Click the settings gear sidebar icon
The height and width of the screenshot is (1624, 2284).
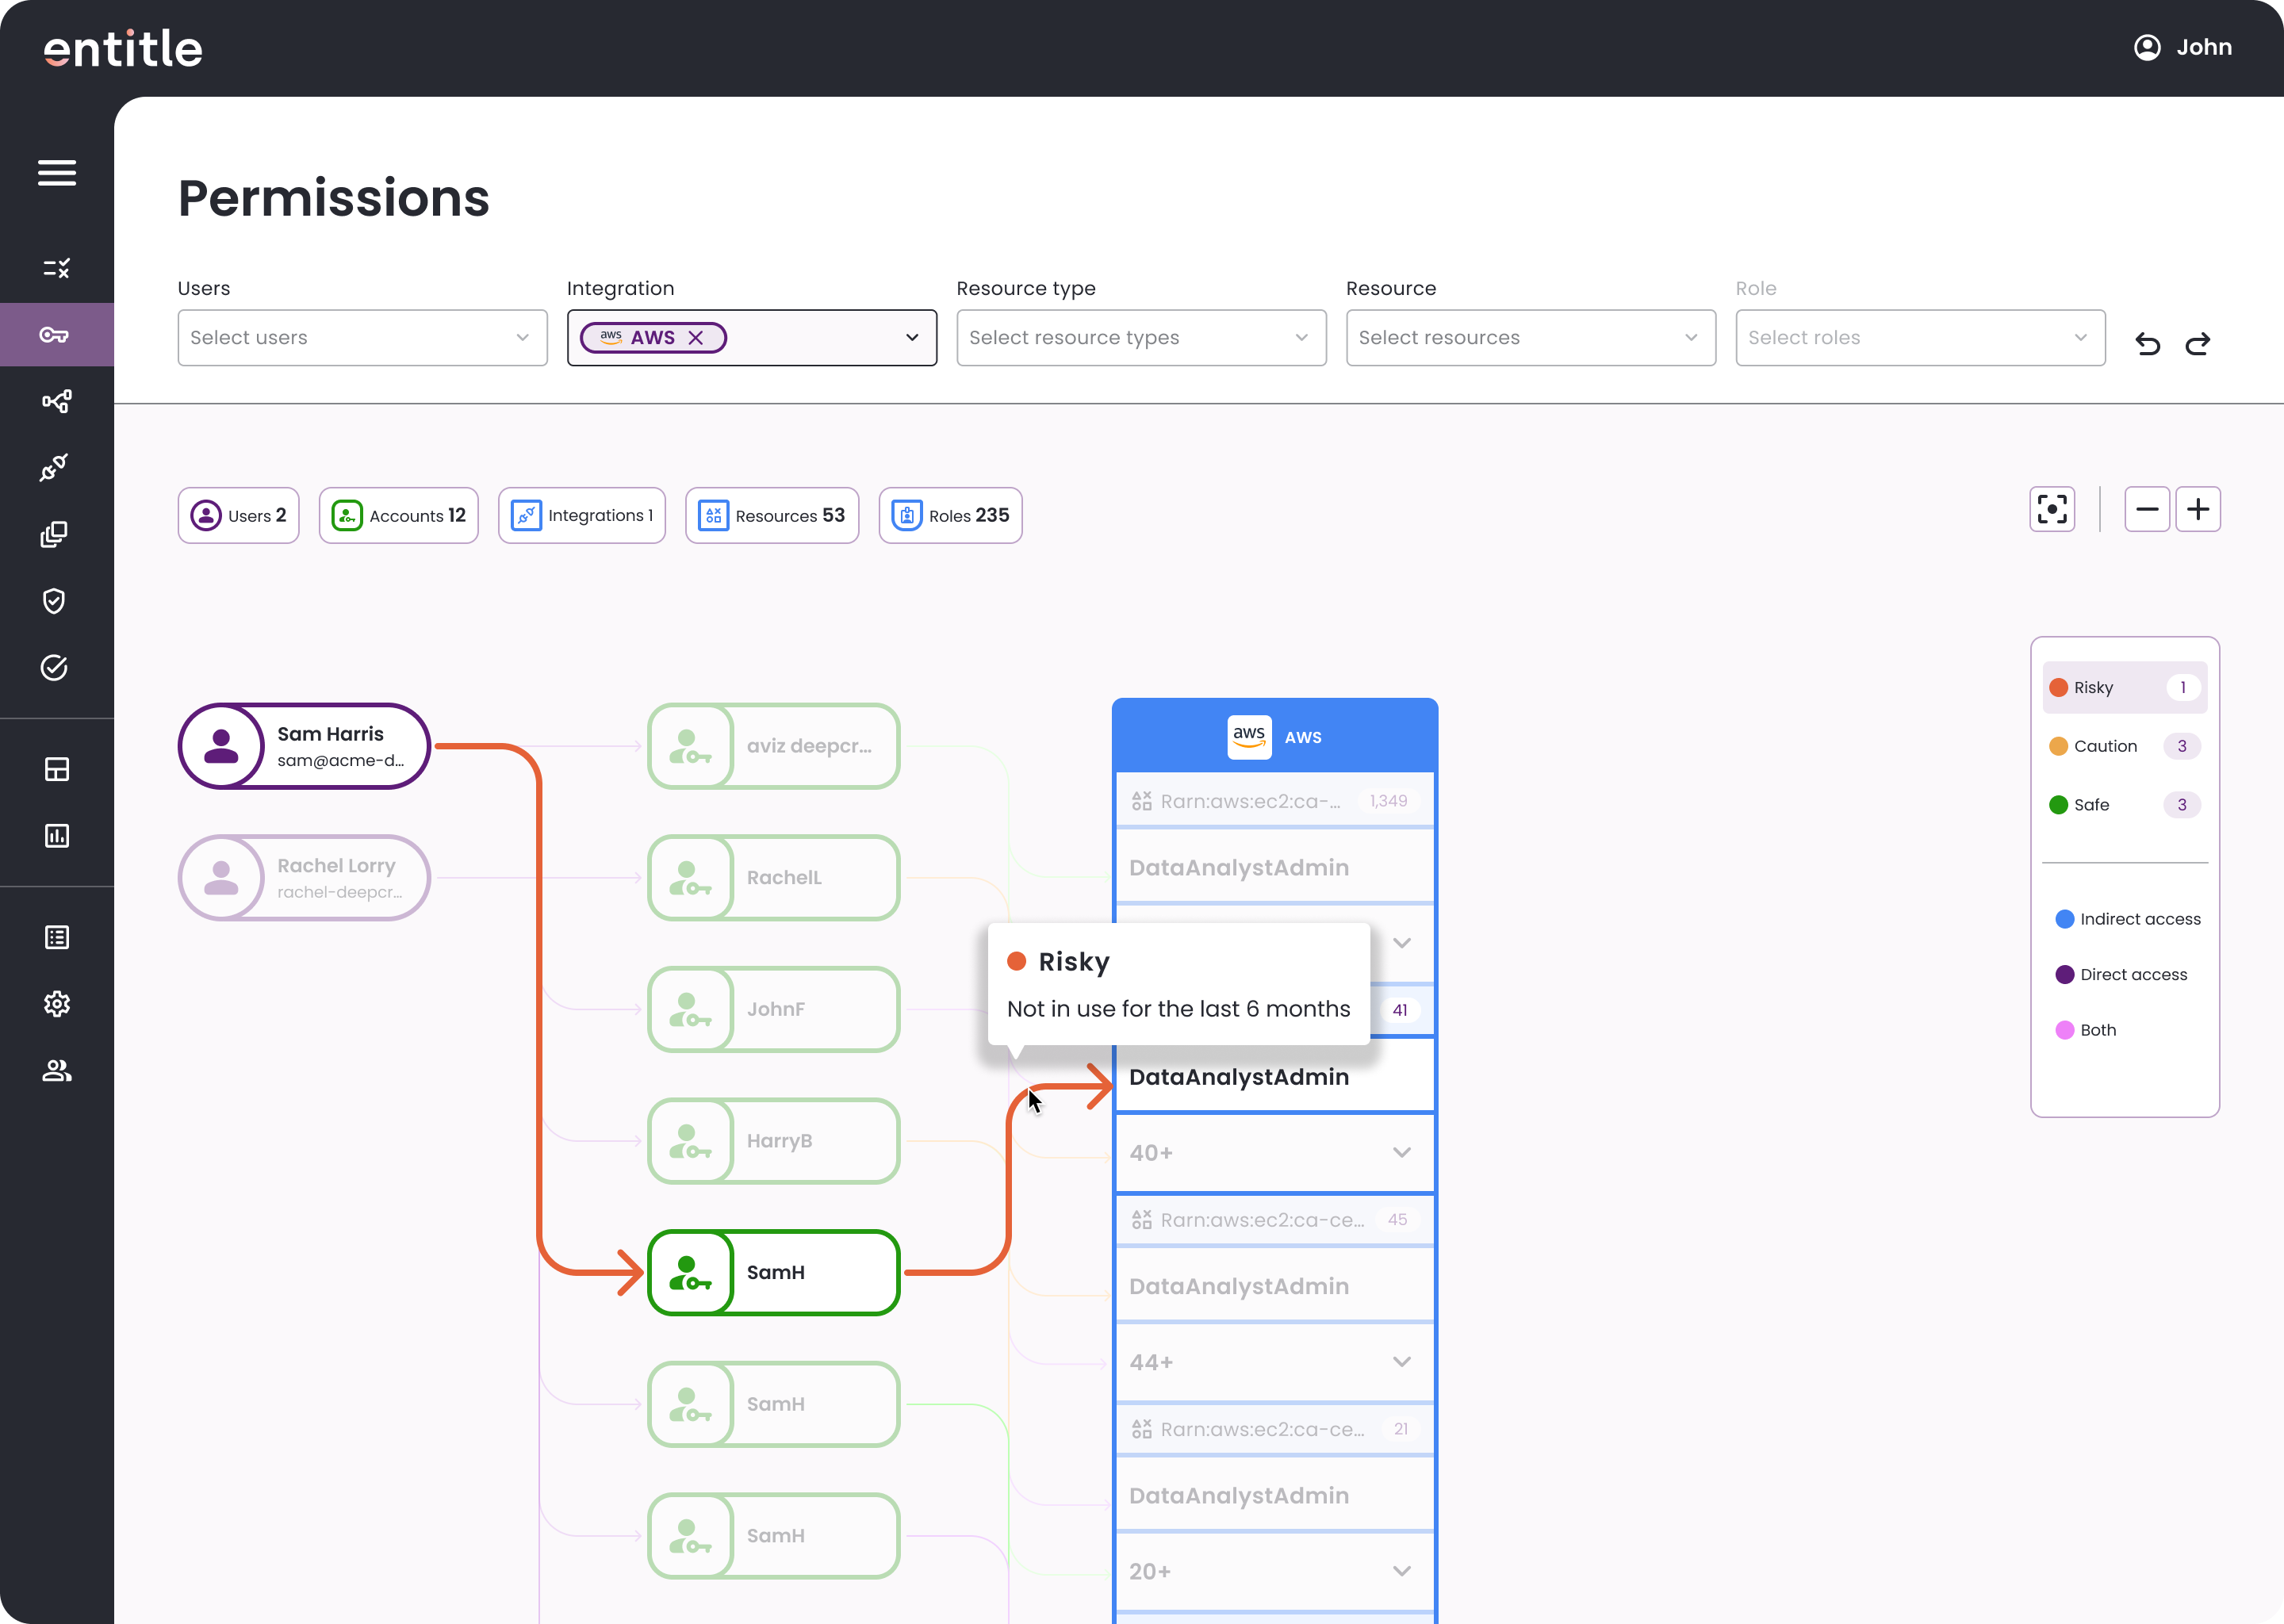click(x=57, y=1004)
